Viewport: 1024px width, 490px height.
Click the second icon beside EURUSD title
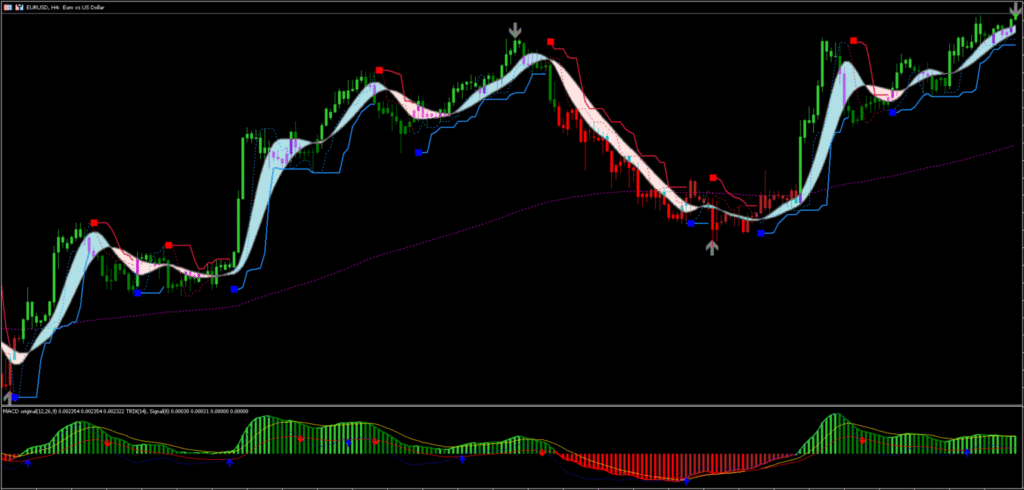coord(19,7)
